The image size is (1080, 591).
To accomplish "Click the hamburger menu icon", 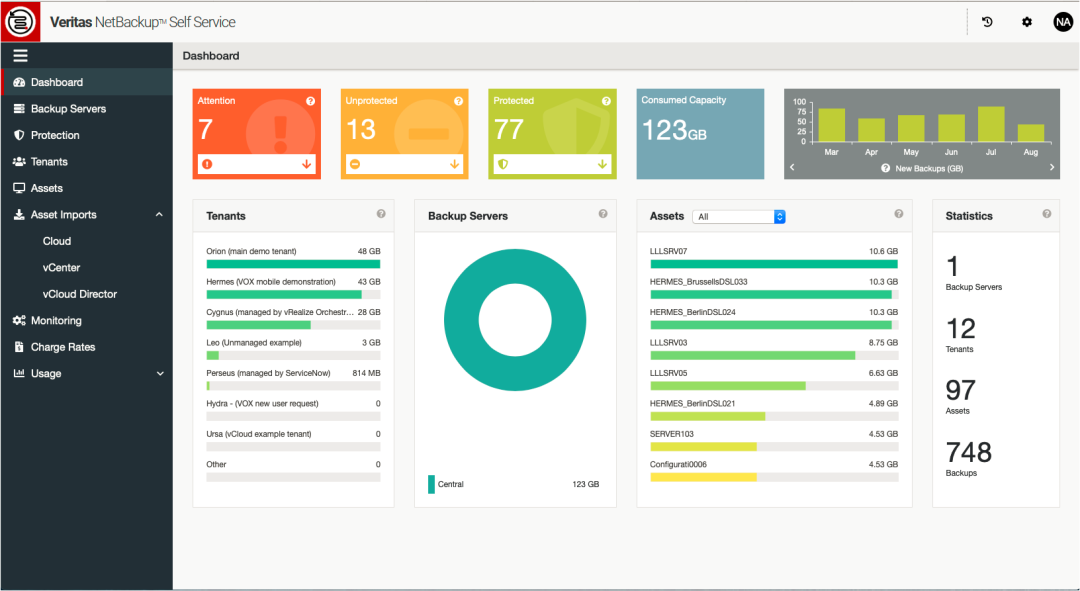I will click(20, 56).
